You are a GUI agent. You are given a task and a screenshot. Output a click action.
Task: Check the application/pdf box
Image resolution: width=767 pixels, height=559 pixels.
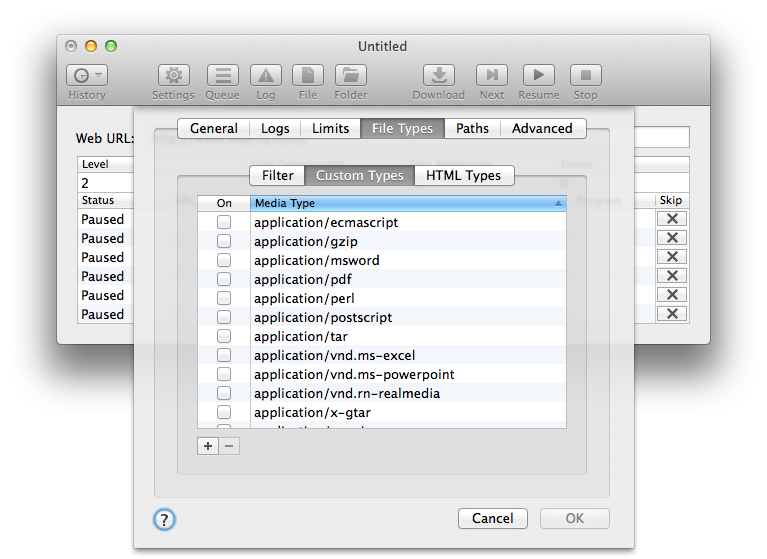click(x=224, y=279)
